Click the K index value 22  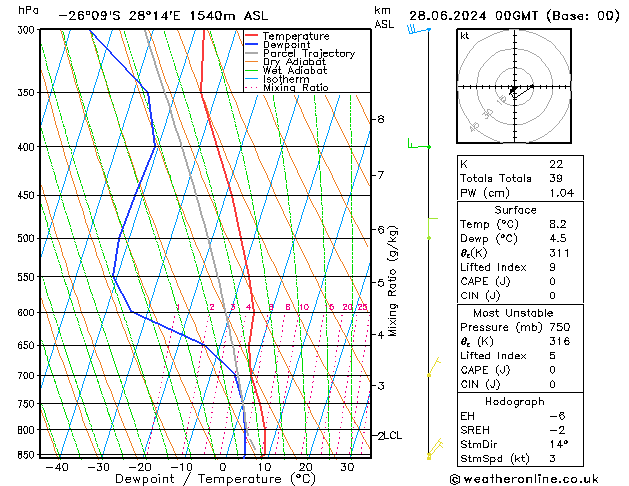point(556,164)
